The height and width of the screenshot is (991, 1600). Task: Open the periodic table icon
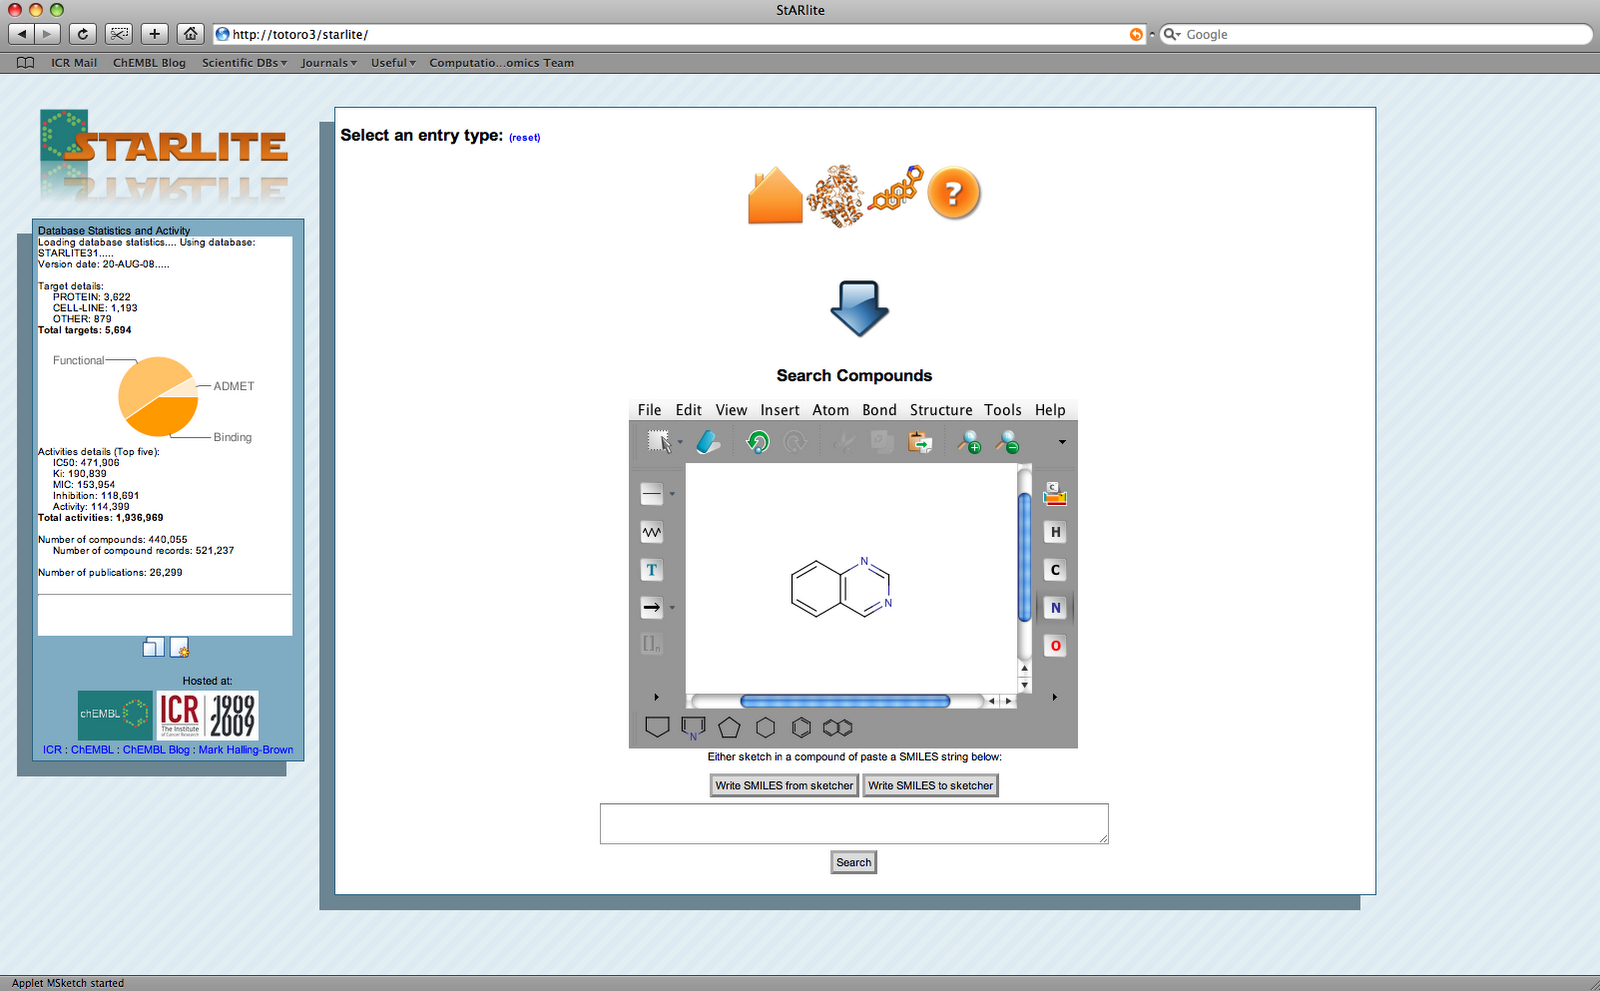click(x=1055, y=494)
